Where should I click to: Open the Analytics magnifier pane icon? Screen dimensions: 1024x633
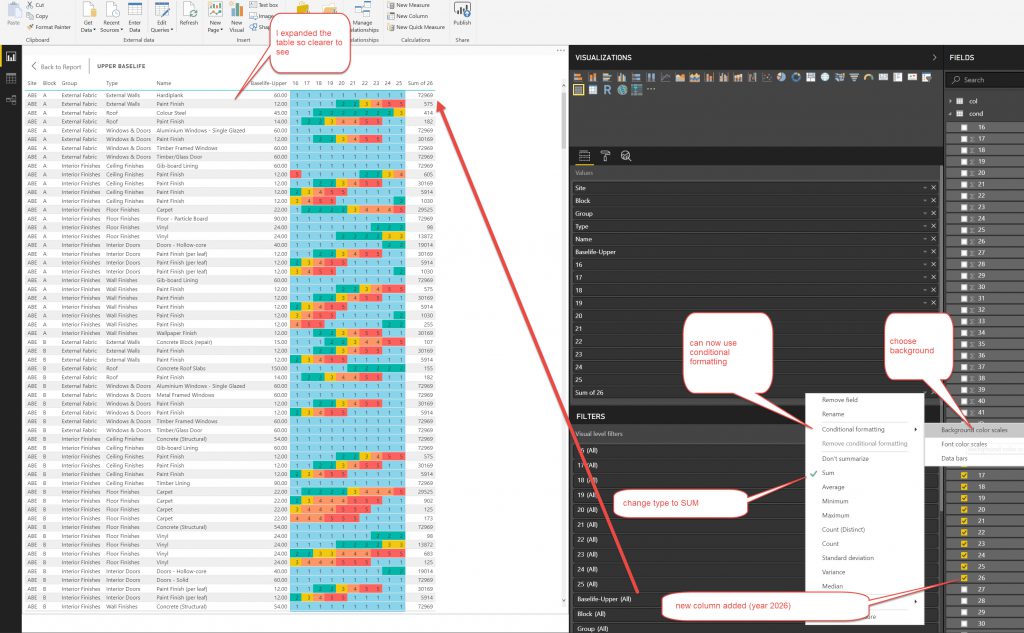626,156
